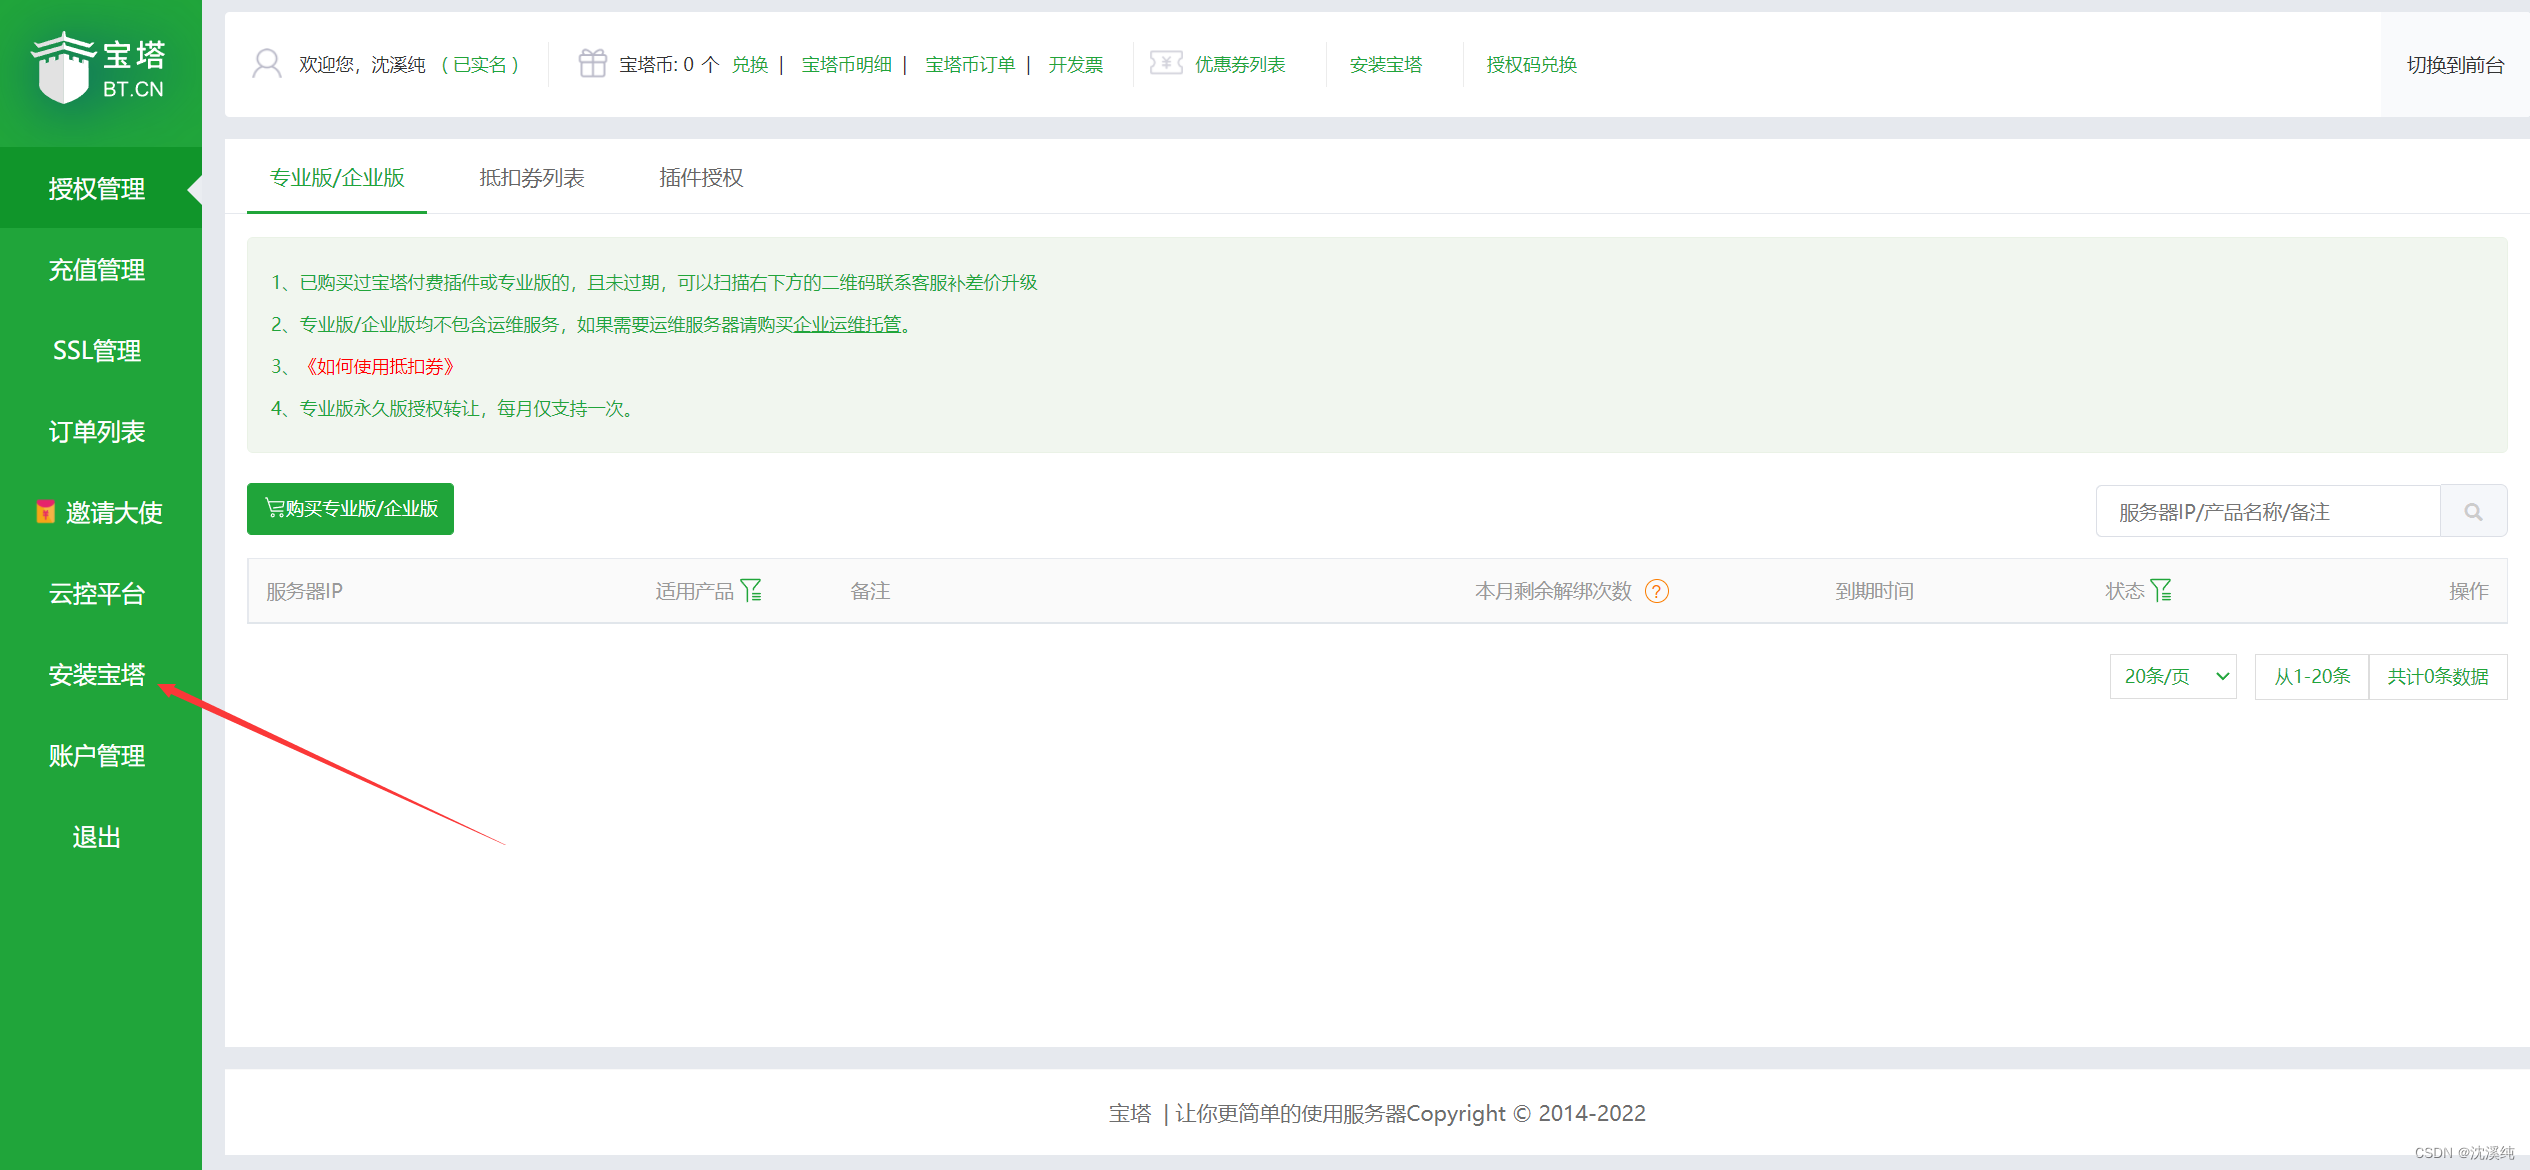
Task: Open the 企业运维托管 link
Action: tap(847, 325)
